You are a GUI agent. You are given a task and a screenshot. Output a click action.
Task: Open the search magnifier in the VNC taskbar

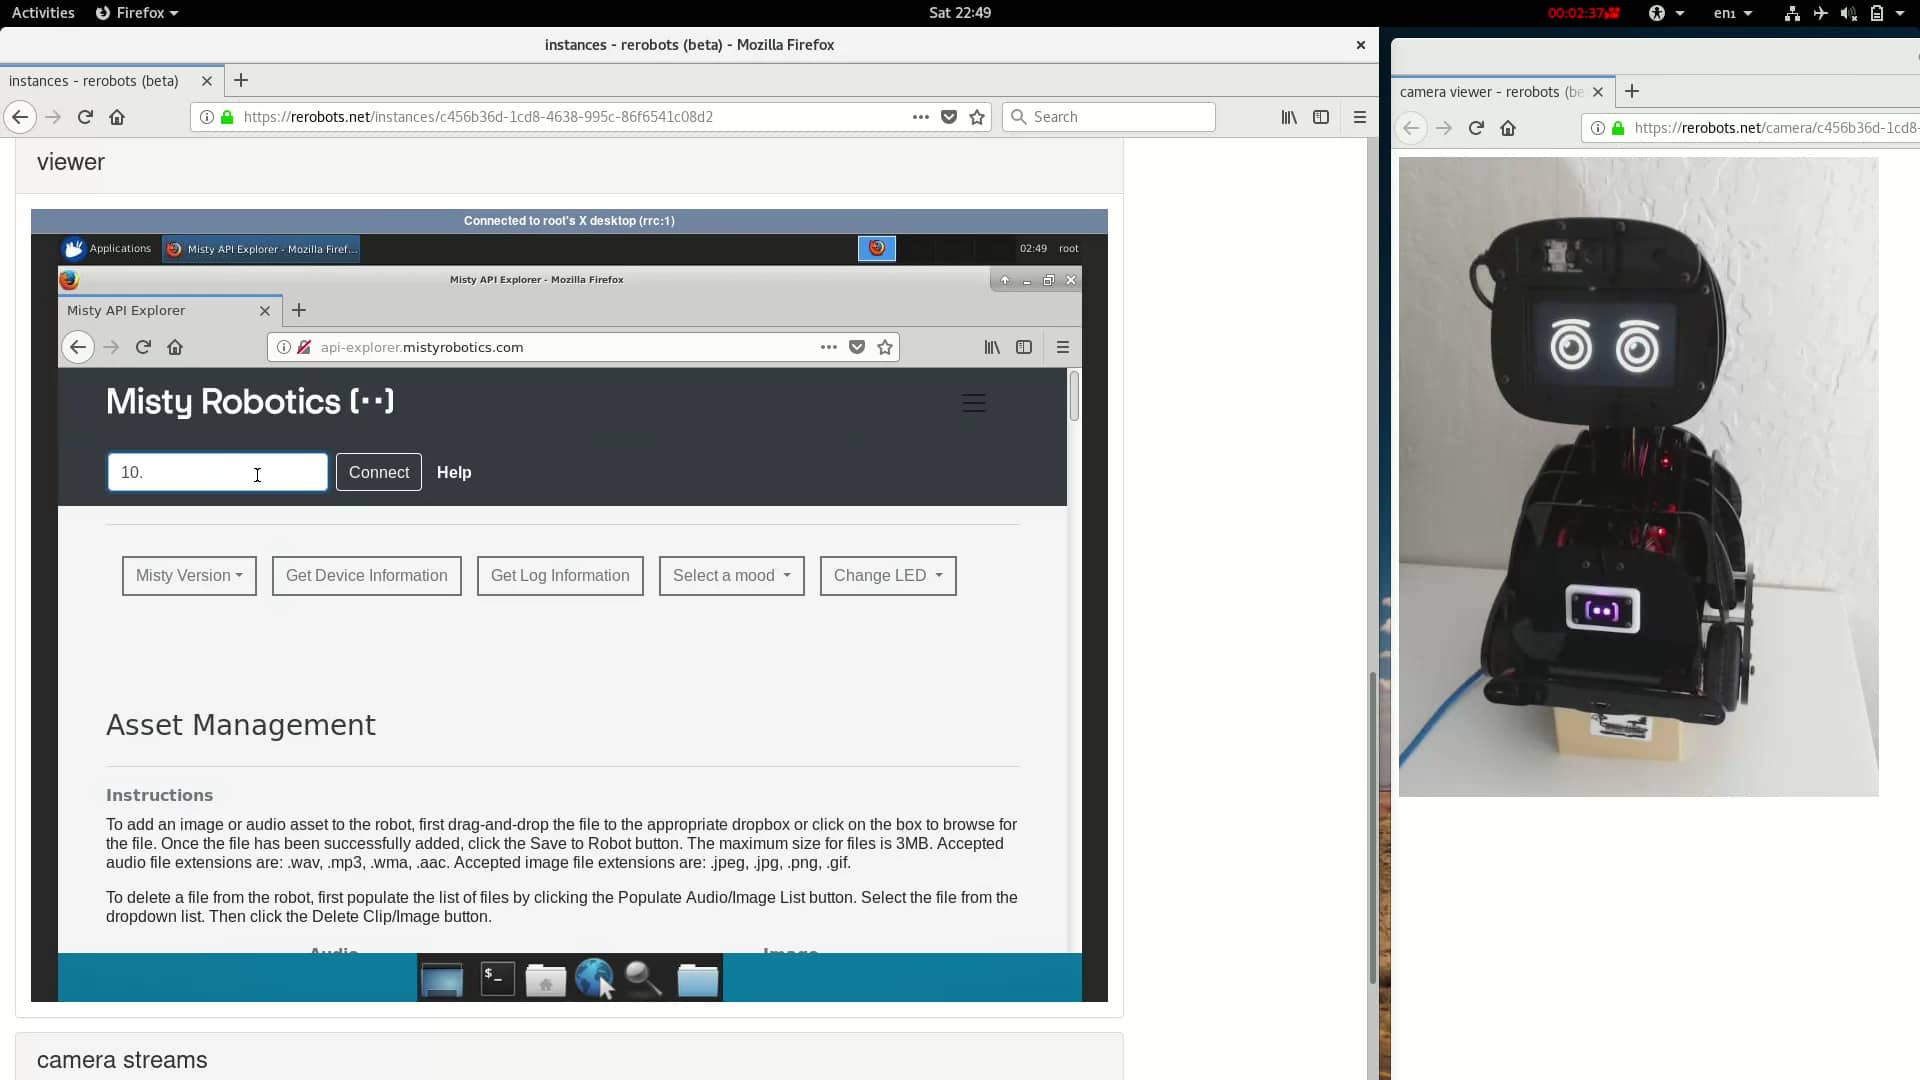click(643, 978)
